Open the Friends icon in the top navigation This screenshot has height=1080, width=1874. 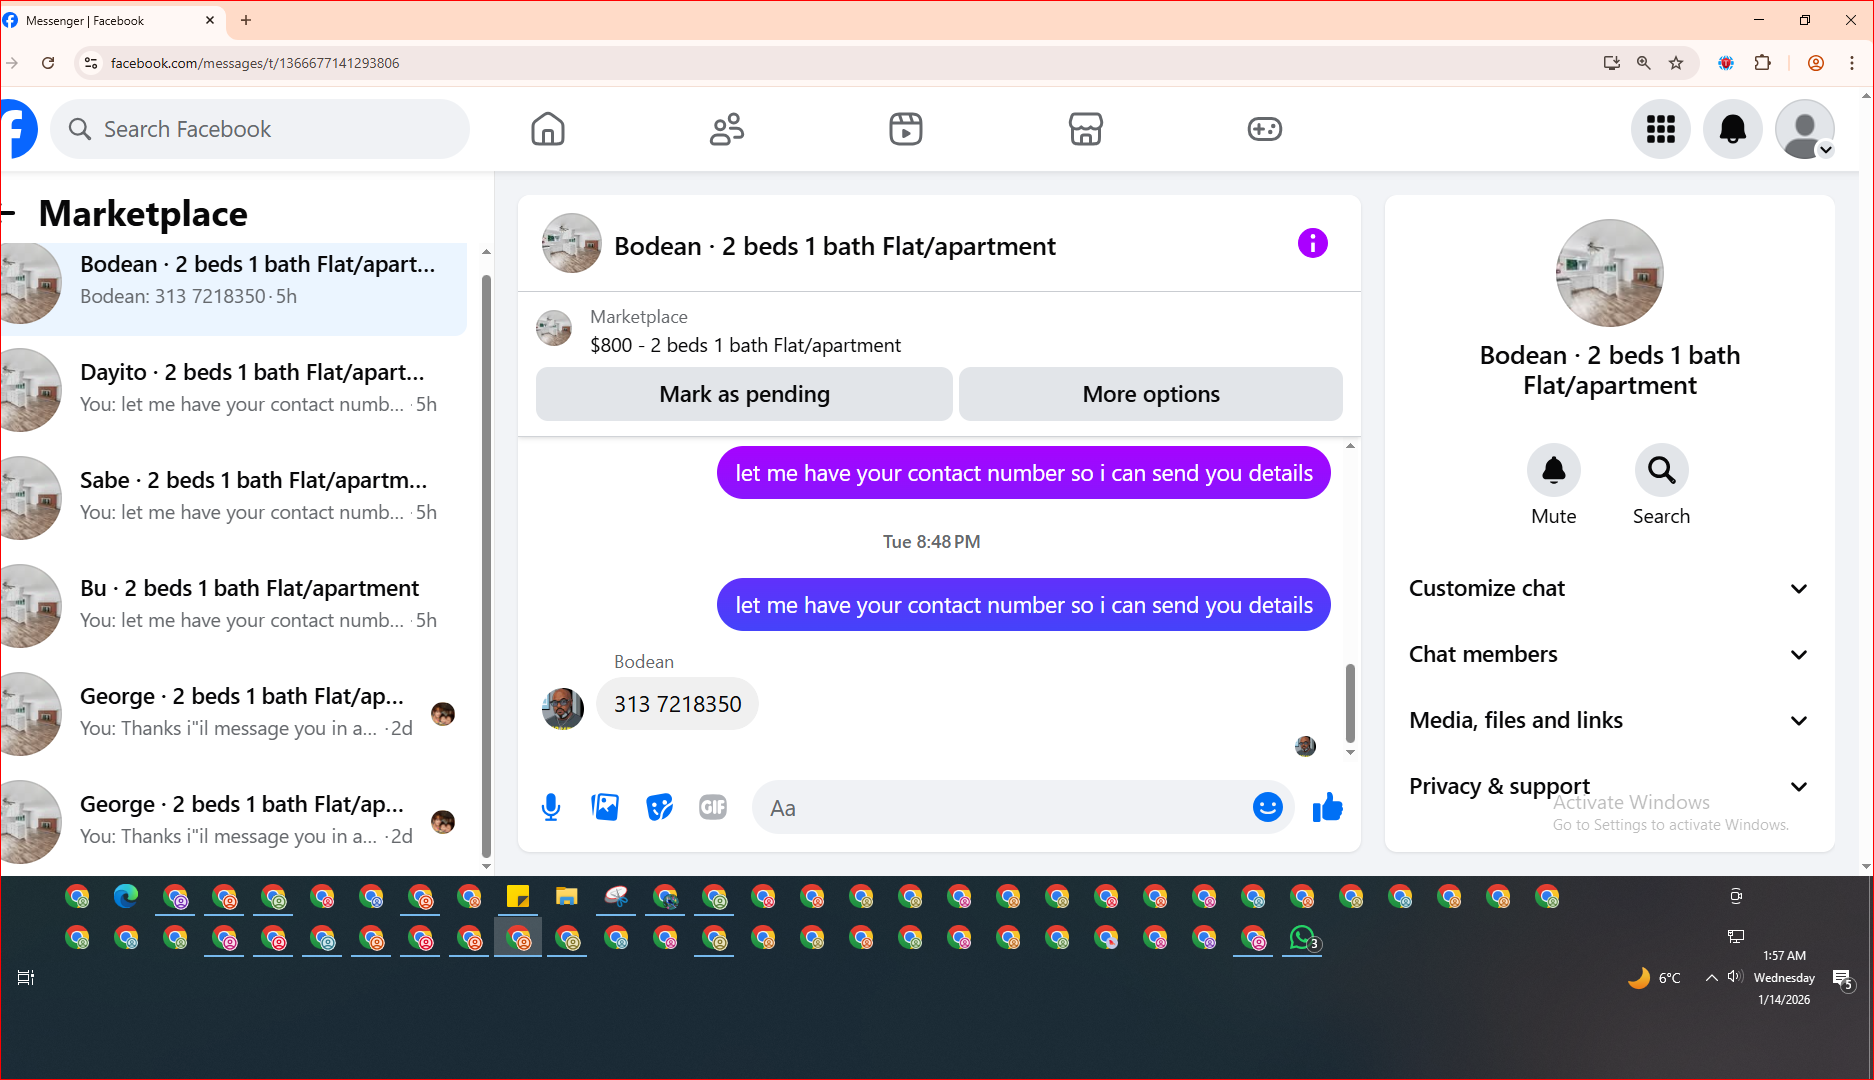727,129
